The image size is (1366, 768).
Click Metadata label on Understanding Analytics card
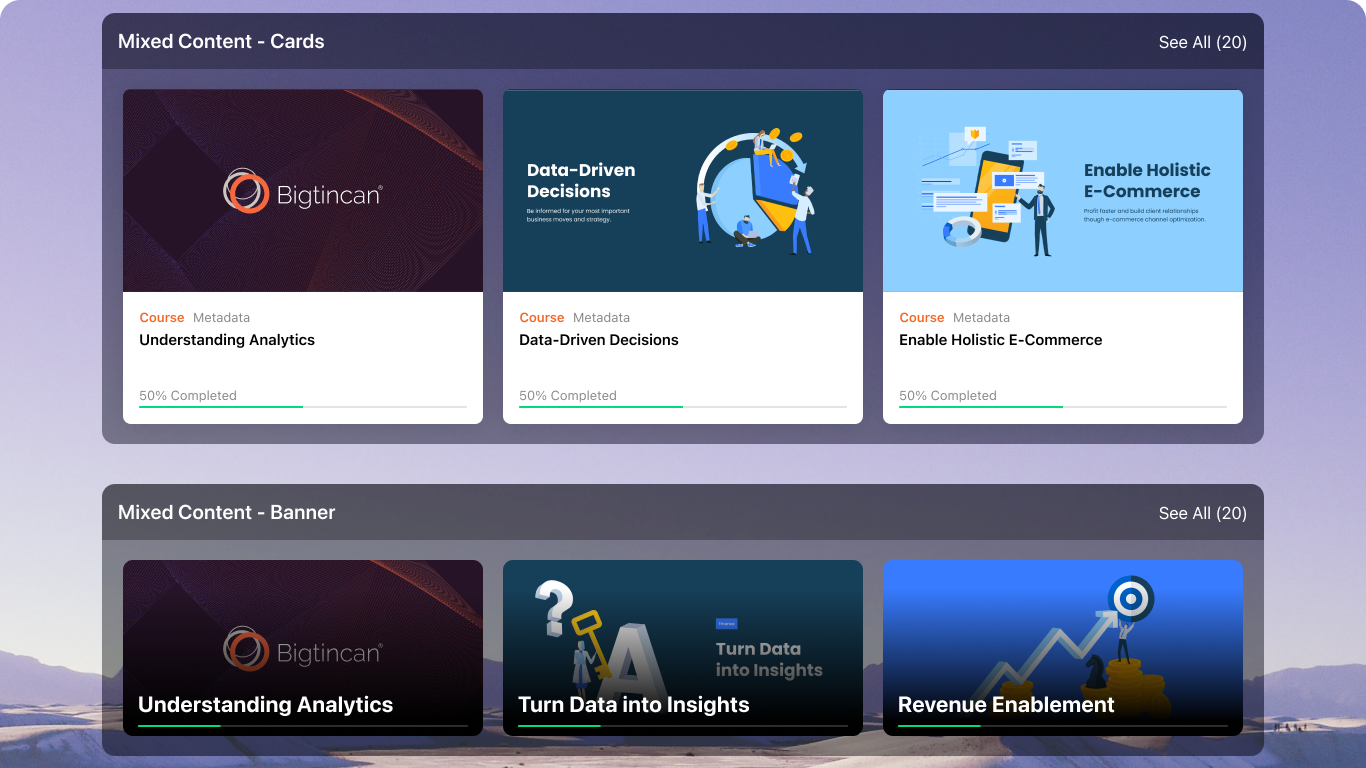[221, 318]
